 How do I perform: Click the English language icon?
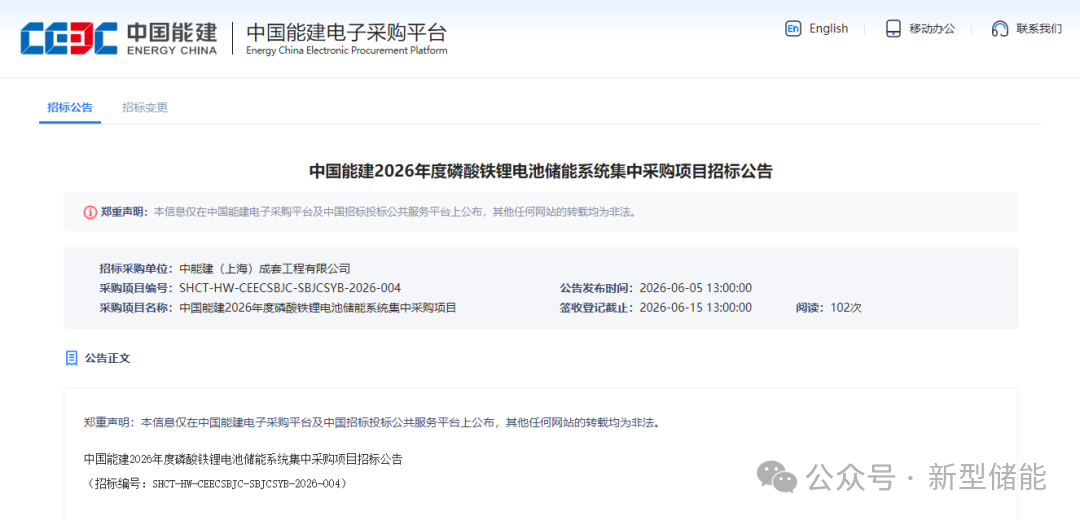coord(793,28)
